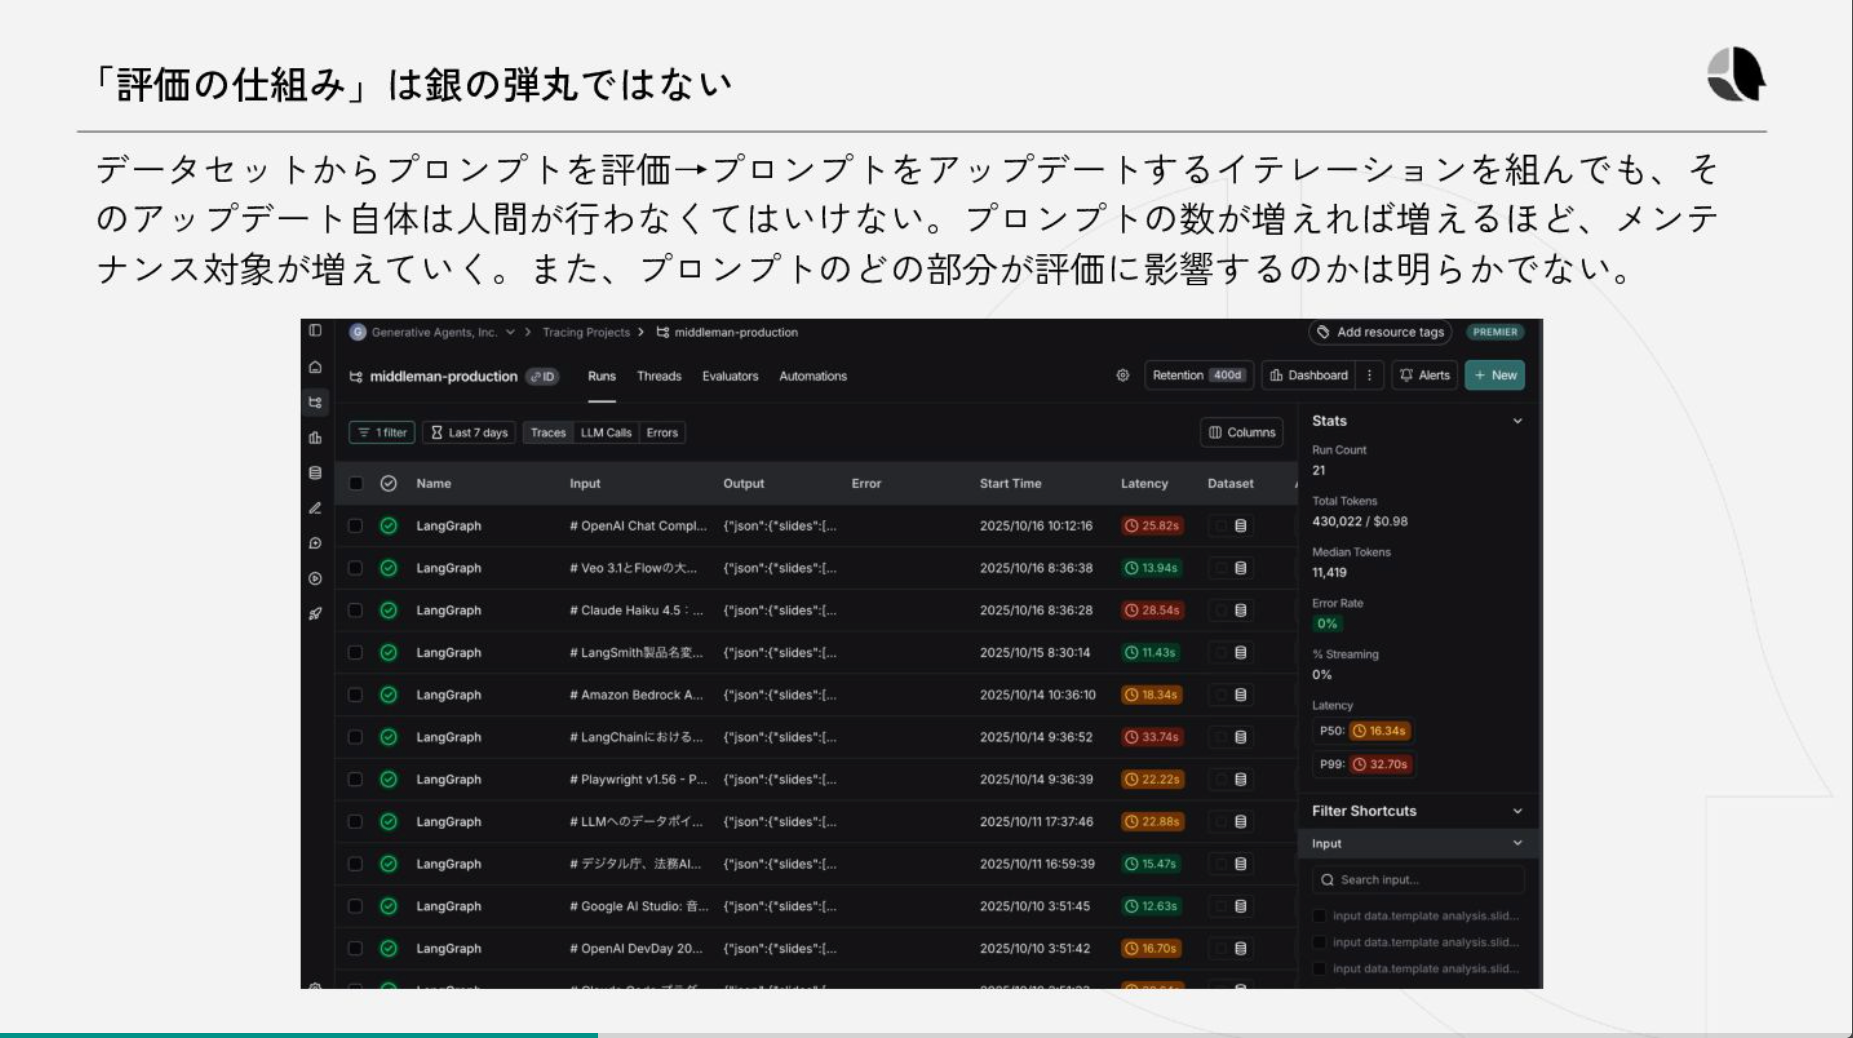Image resolution: width=1853 pixels, height=1038 pixels.
Task: Click dataset icon for the 25.82s run
Action: coord(1241,525)
